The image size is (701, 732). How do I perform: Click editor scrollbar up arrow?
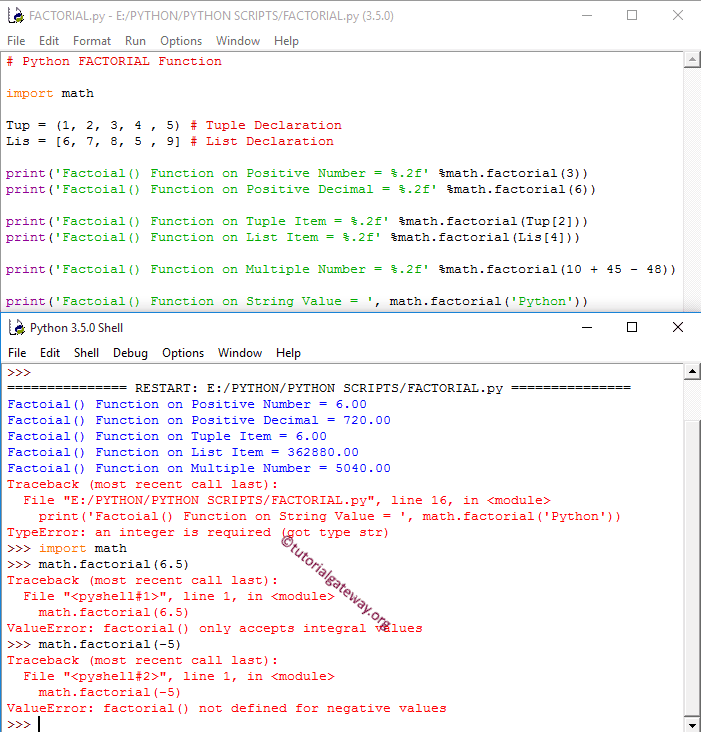pos(692,60)
